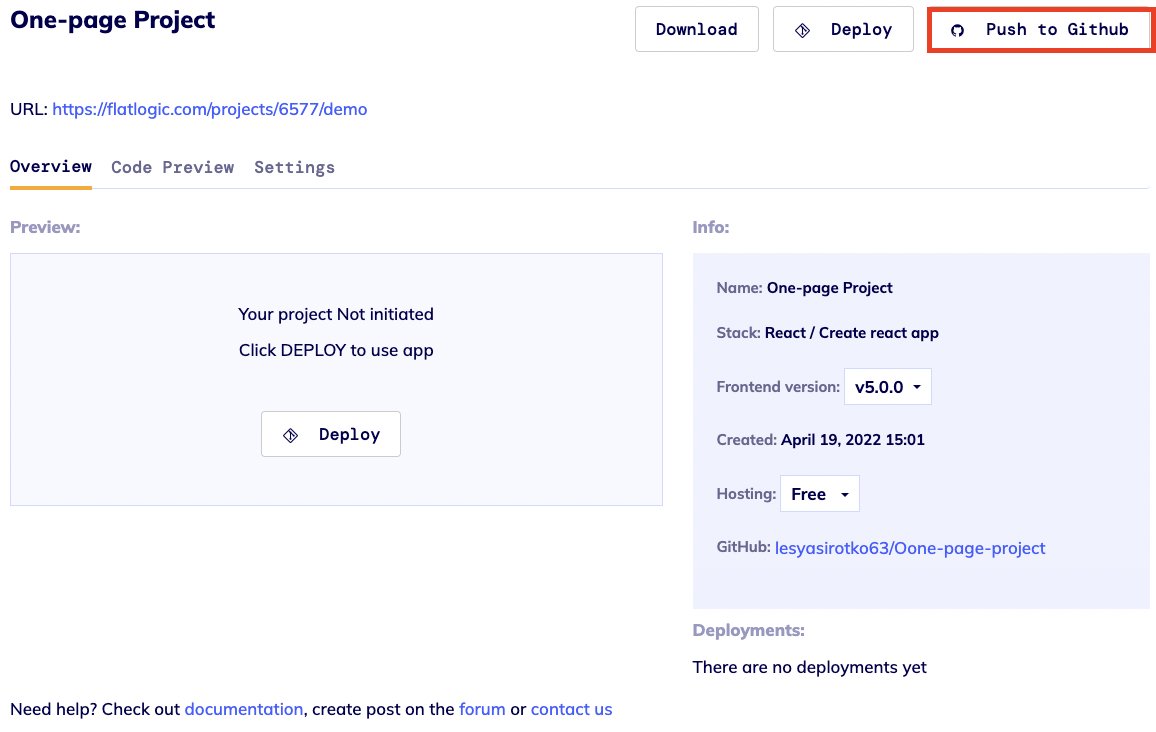The height and width of the screenshot is (732, 1156).
Task: Click the One-page Project heading
Action: pyautogui.click(x=113, y=20)
